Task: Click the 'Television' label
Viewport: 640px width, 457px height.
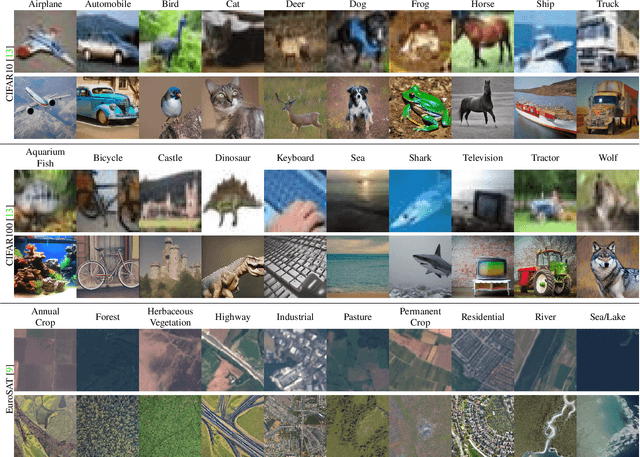Action: (483, 158)
